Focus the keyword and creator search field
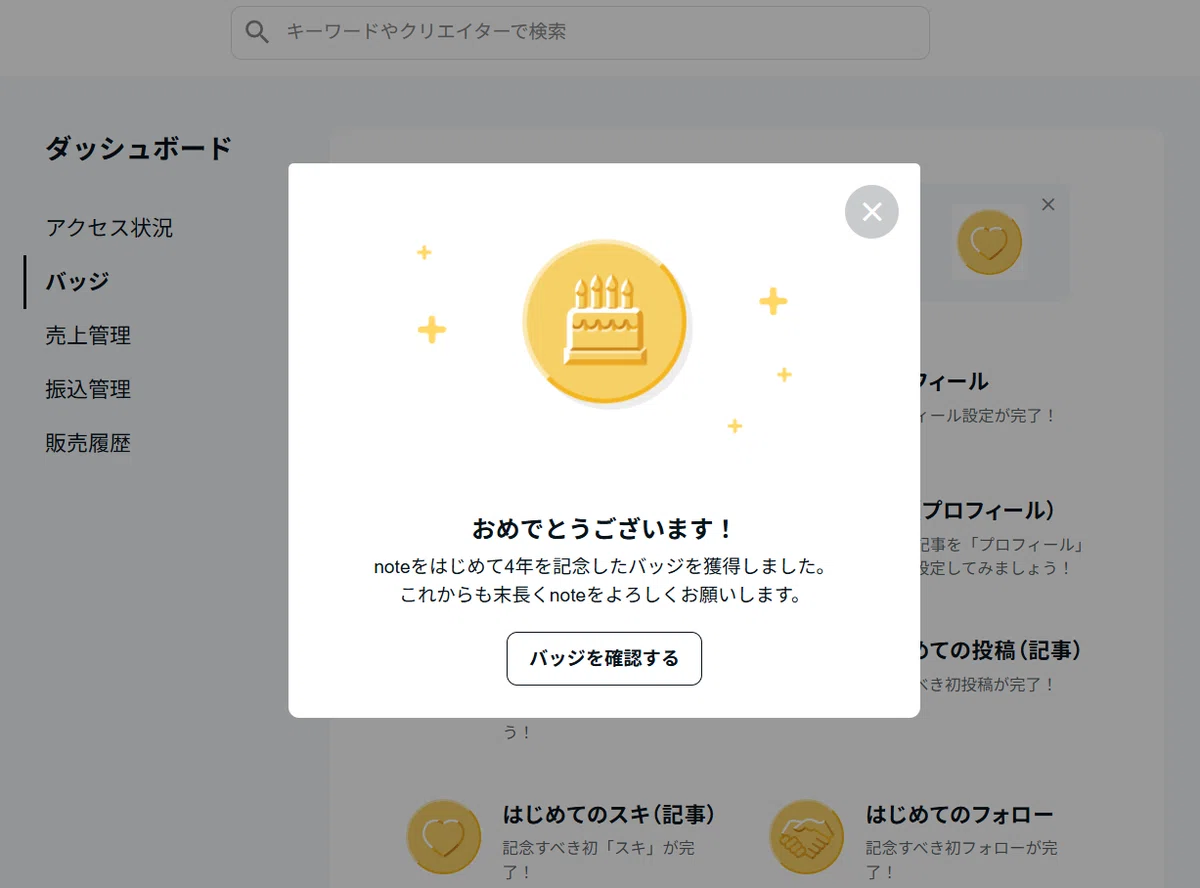This screenshot has height=888, width=1200. click(x=580, y=33)
